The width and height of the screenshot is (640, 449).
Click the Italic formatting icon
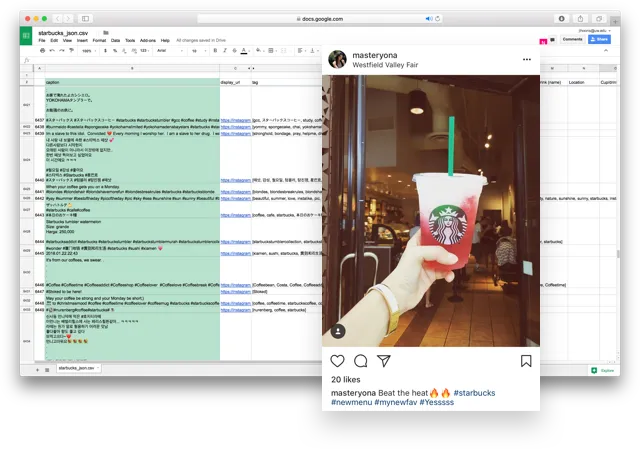[224, 51]
